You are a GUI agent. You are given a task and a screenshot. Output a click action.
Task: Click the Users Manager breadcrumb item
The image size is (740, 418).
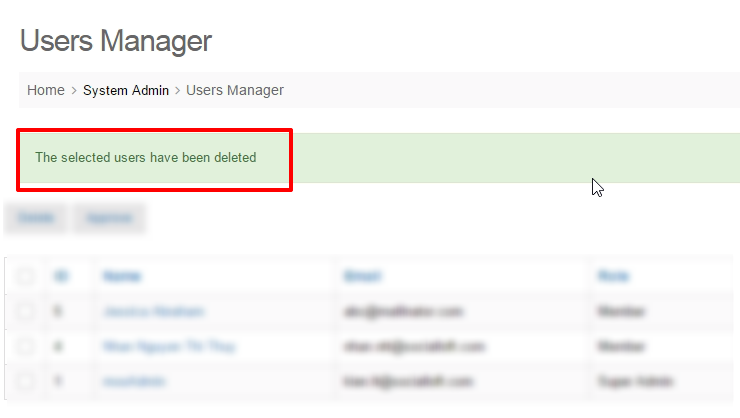pos(234,90)
